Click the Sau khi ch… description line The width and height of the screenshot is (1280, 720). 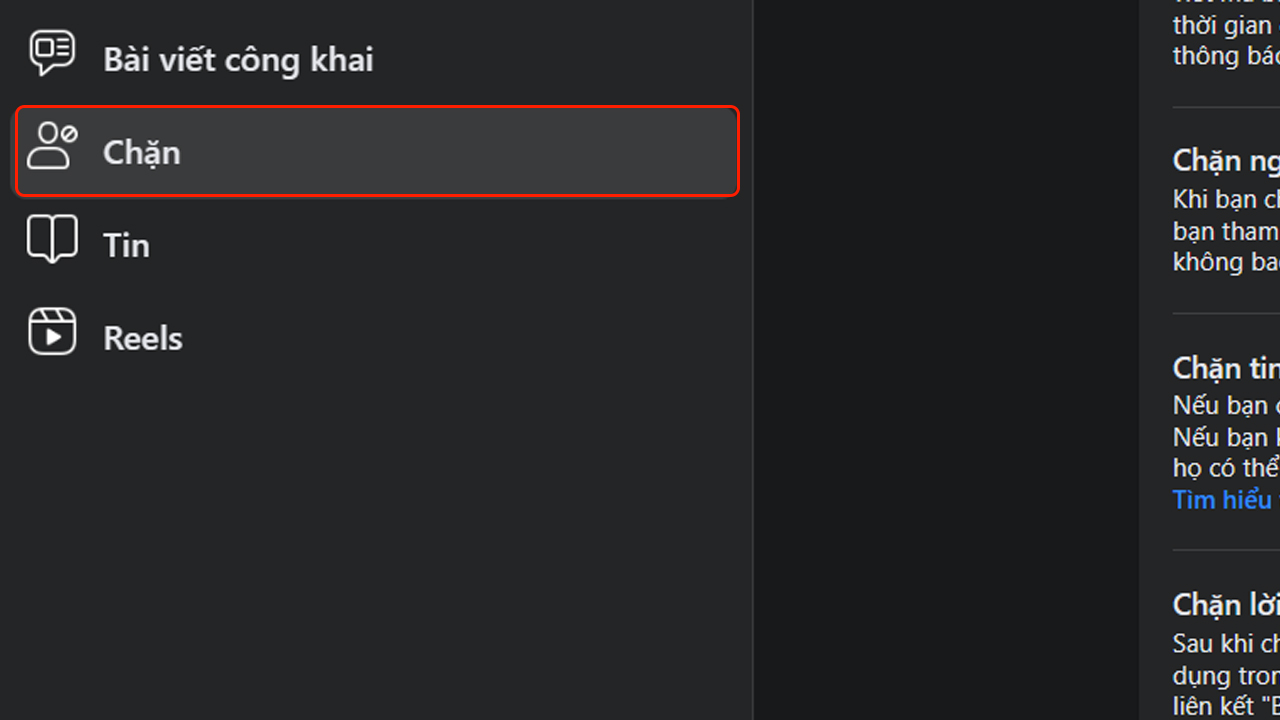tap(1226, 643)
